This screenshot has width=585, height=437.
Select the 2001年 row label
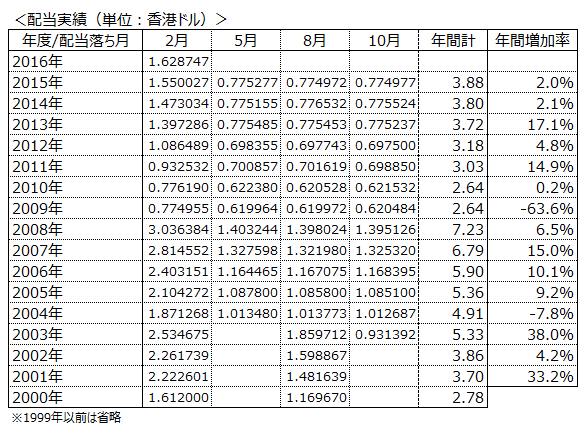tap(37, 376)
